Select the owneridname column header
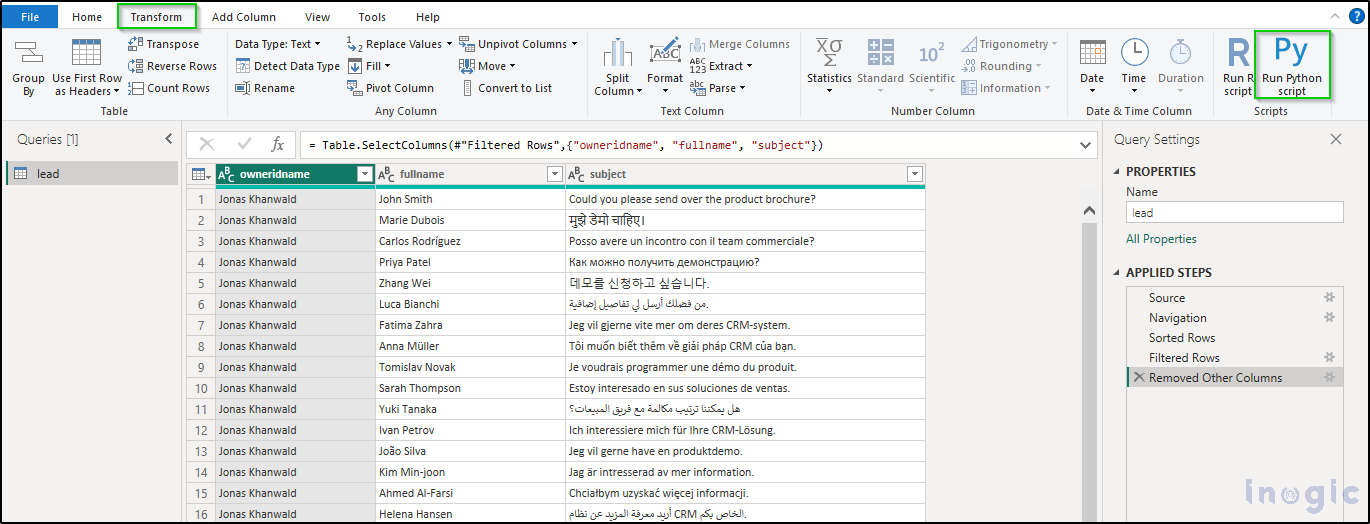The height and width of the screenshot is (524, 1370). [x=295, y=174]
